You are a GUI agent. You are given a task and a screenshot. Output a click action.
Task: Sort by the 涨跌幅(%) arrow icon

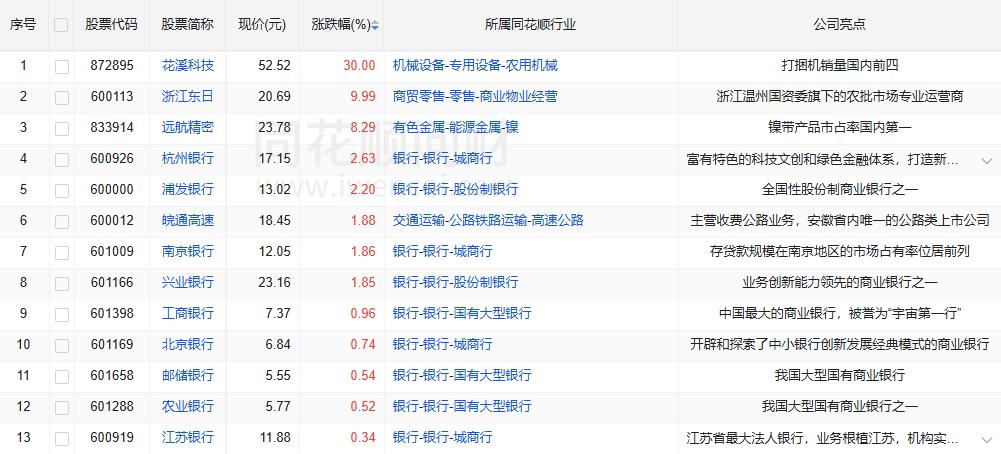(375, 26)
